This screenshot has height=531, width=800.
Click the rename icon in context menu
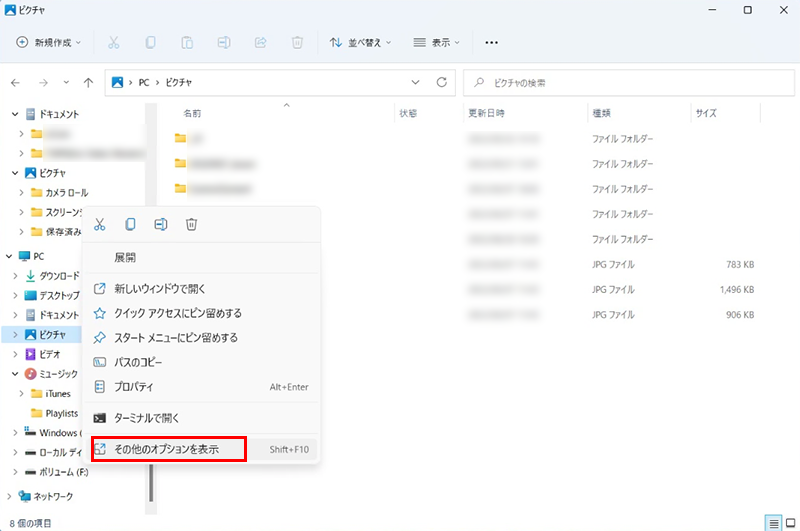click(161, 225)
